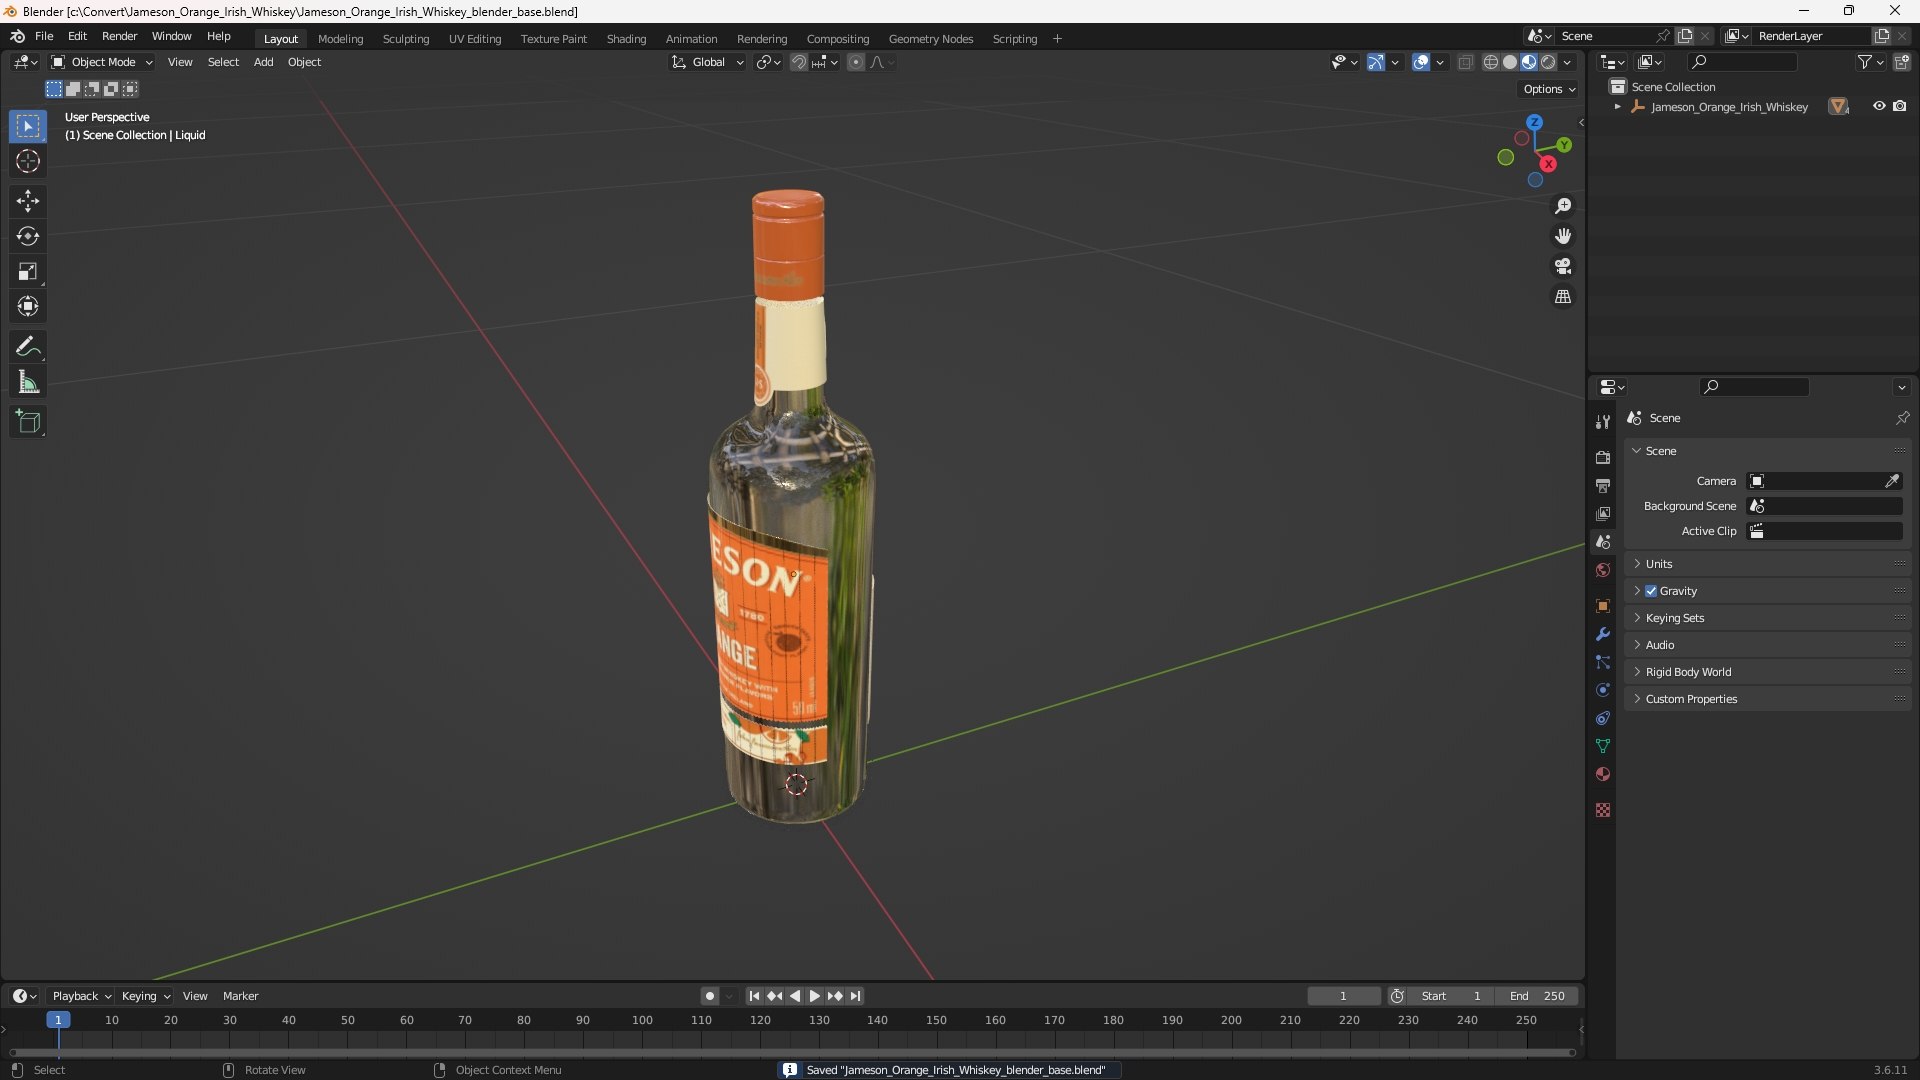Open the Object Mode dropdown
This screenshot has width=1920, height=1080.
tap(102, 62)
